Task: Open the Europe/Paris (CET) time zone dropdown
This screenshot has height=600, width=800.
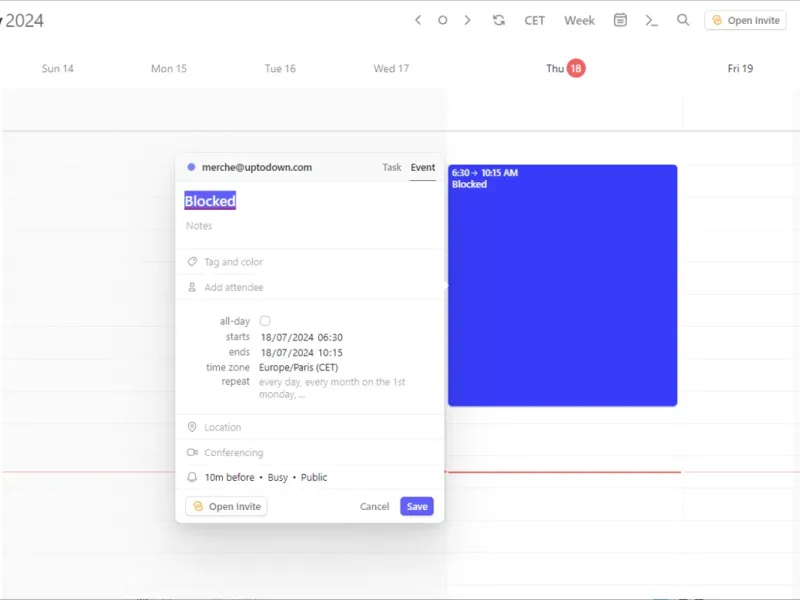Action: coord(298,367)
